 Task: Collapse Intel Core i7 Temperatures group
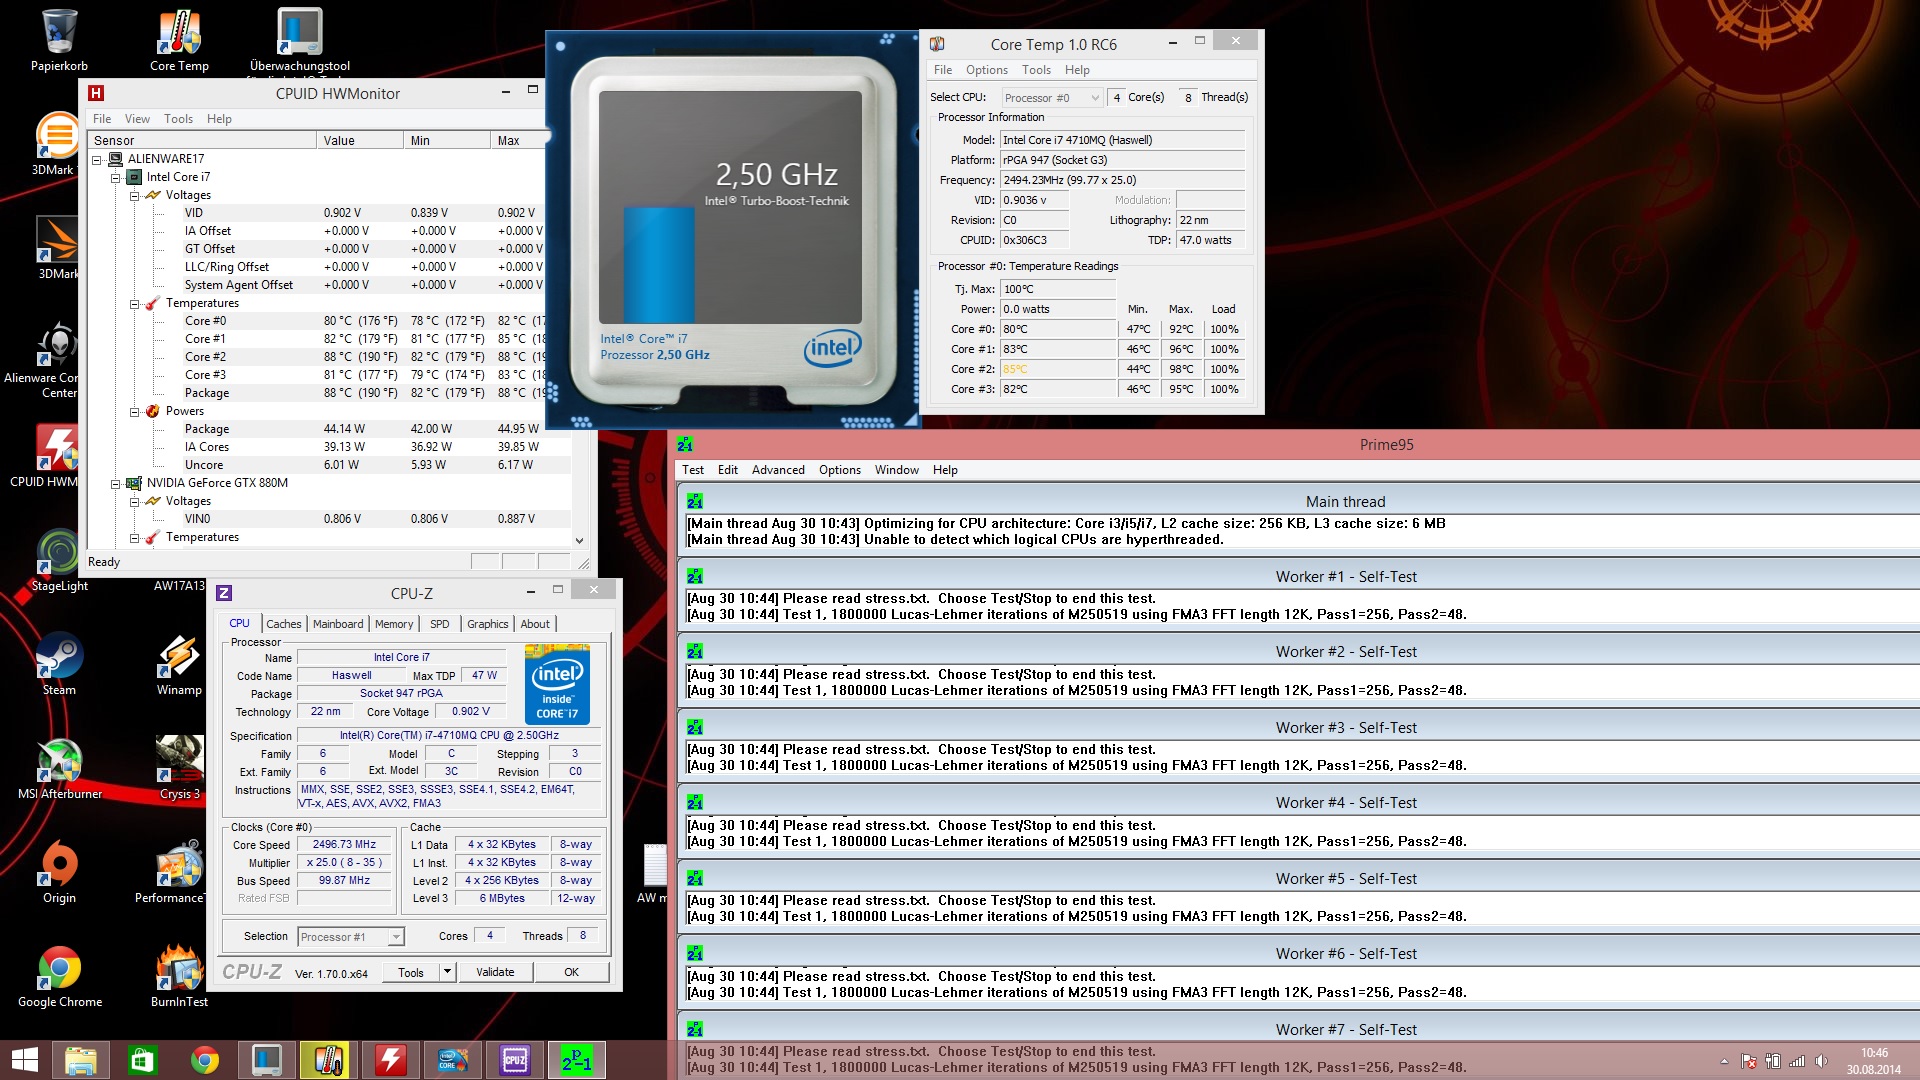tap(135, 303)
